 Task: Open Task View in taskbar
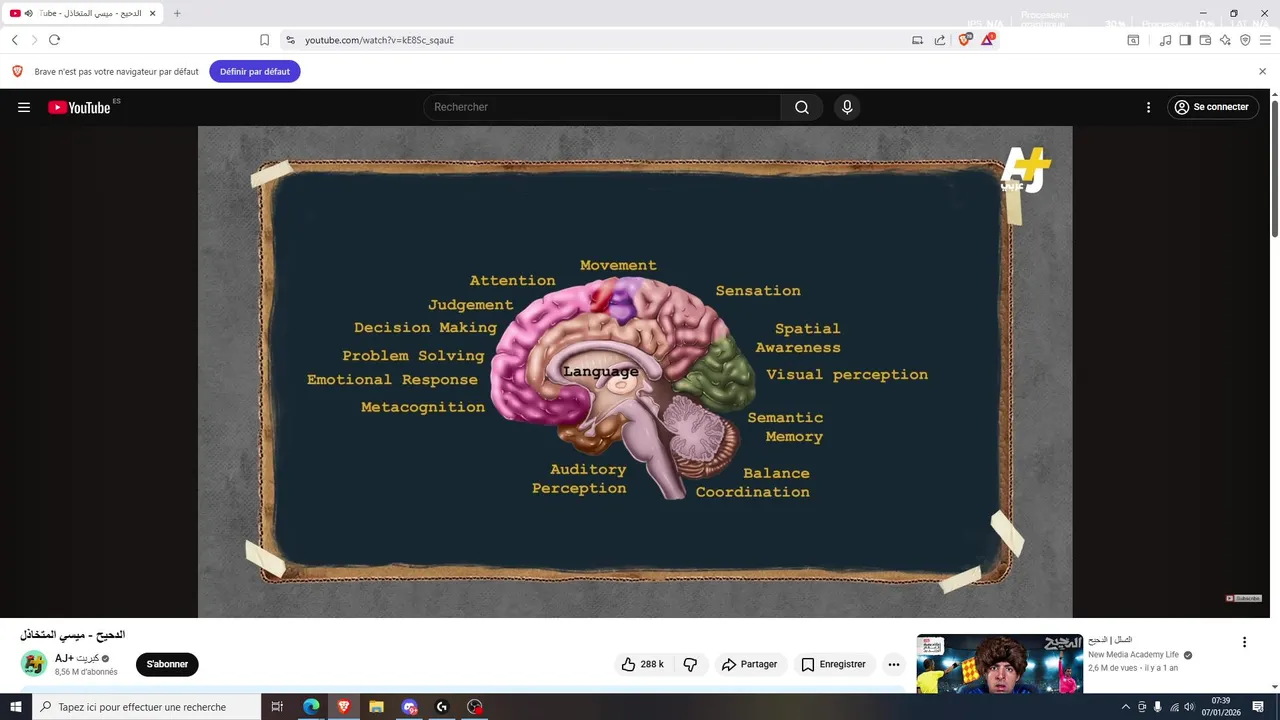click(278, 707)
